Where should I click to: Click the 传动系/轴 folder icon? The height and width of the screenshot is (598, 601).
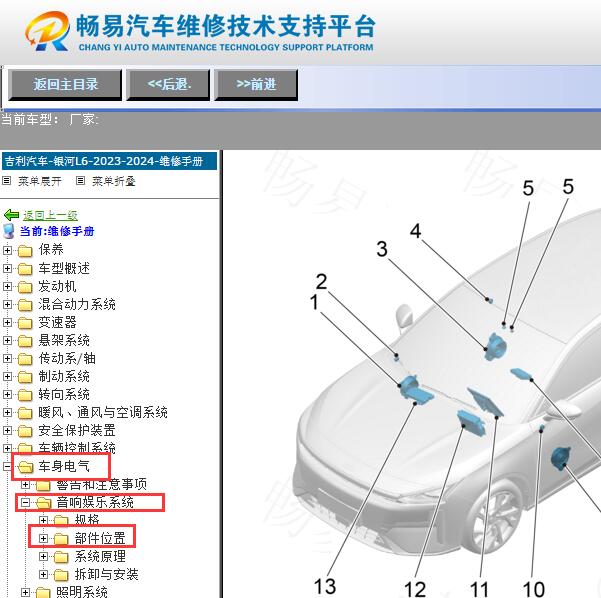tap(25, 359)
